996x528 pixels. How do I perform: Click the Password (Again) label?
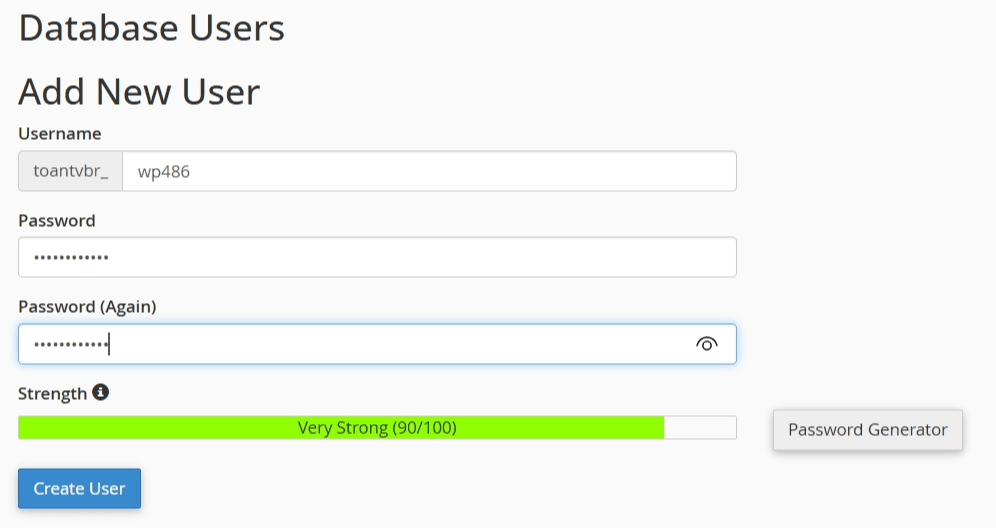[87, 306]
